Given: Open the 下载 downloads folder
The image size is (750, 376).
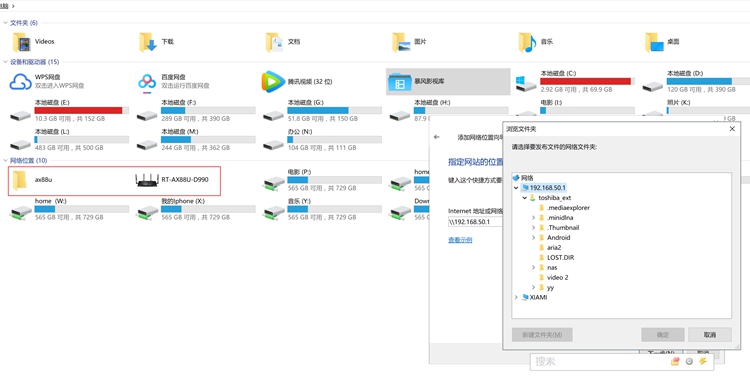Looking at the screenshot, I should pyautogui.click(x=148, y=42).
